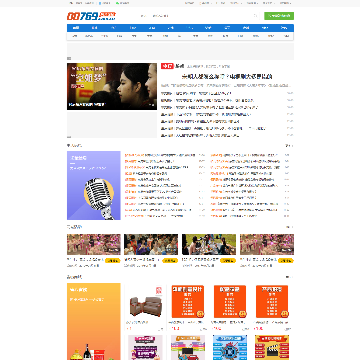Open the large bold news headline
360x360 pixels.
pos(227,77)
